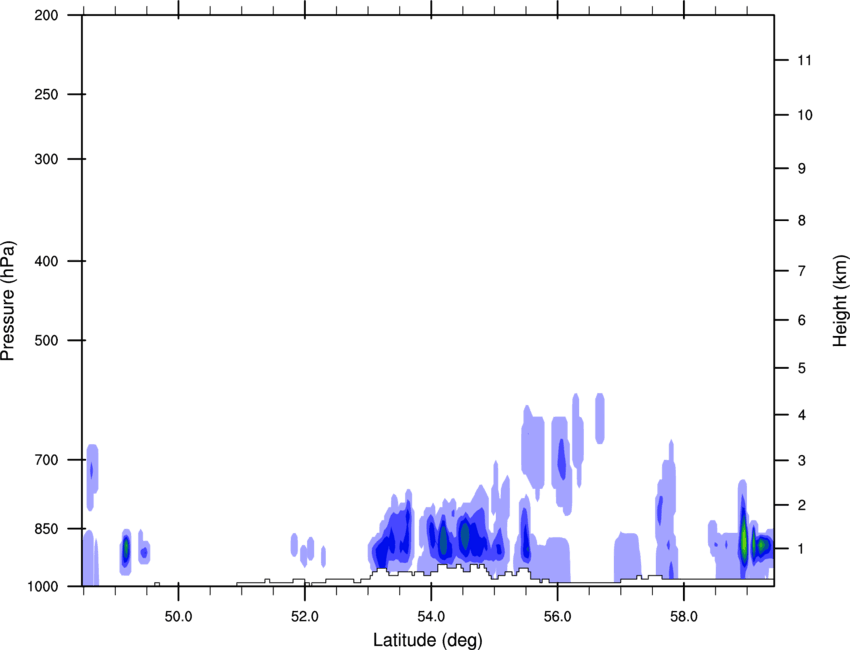The height and width of the screenshot is (650, 850).
Task: Click the dark blue blob near 56.1 degrees, 700 hPa
Action: coord(562,459)
